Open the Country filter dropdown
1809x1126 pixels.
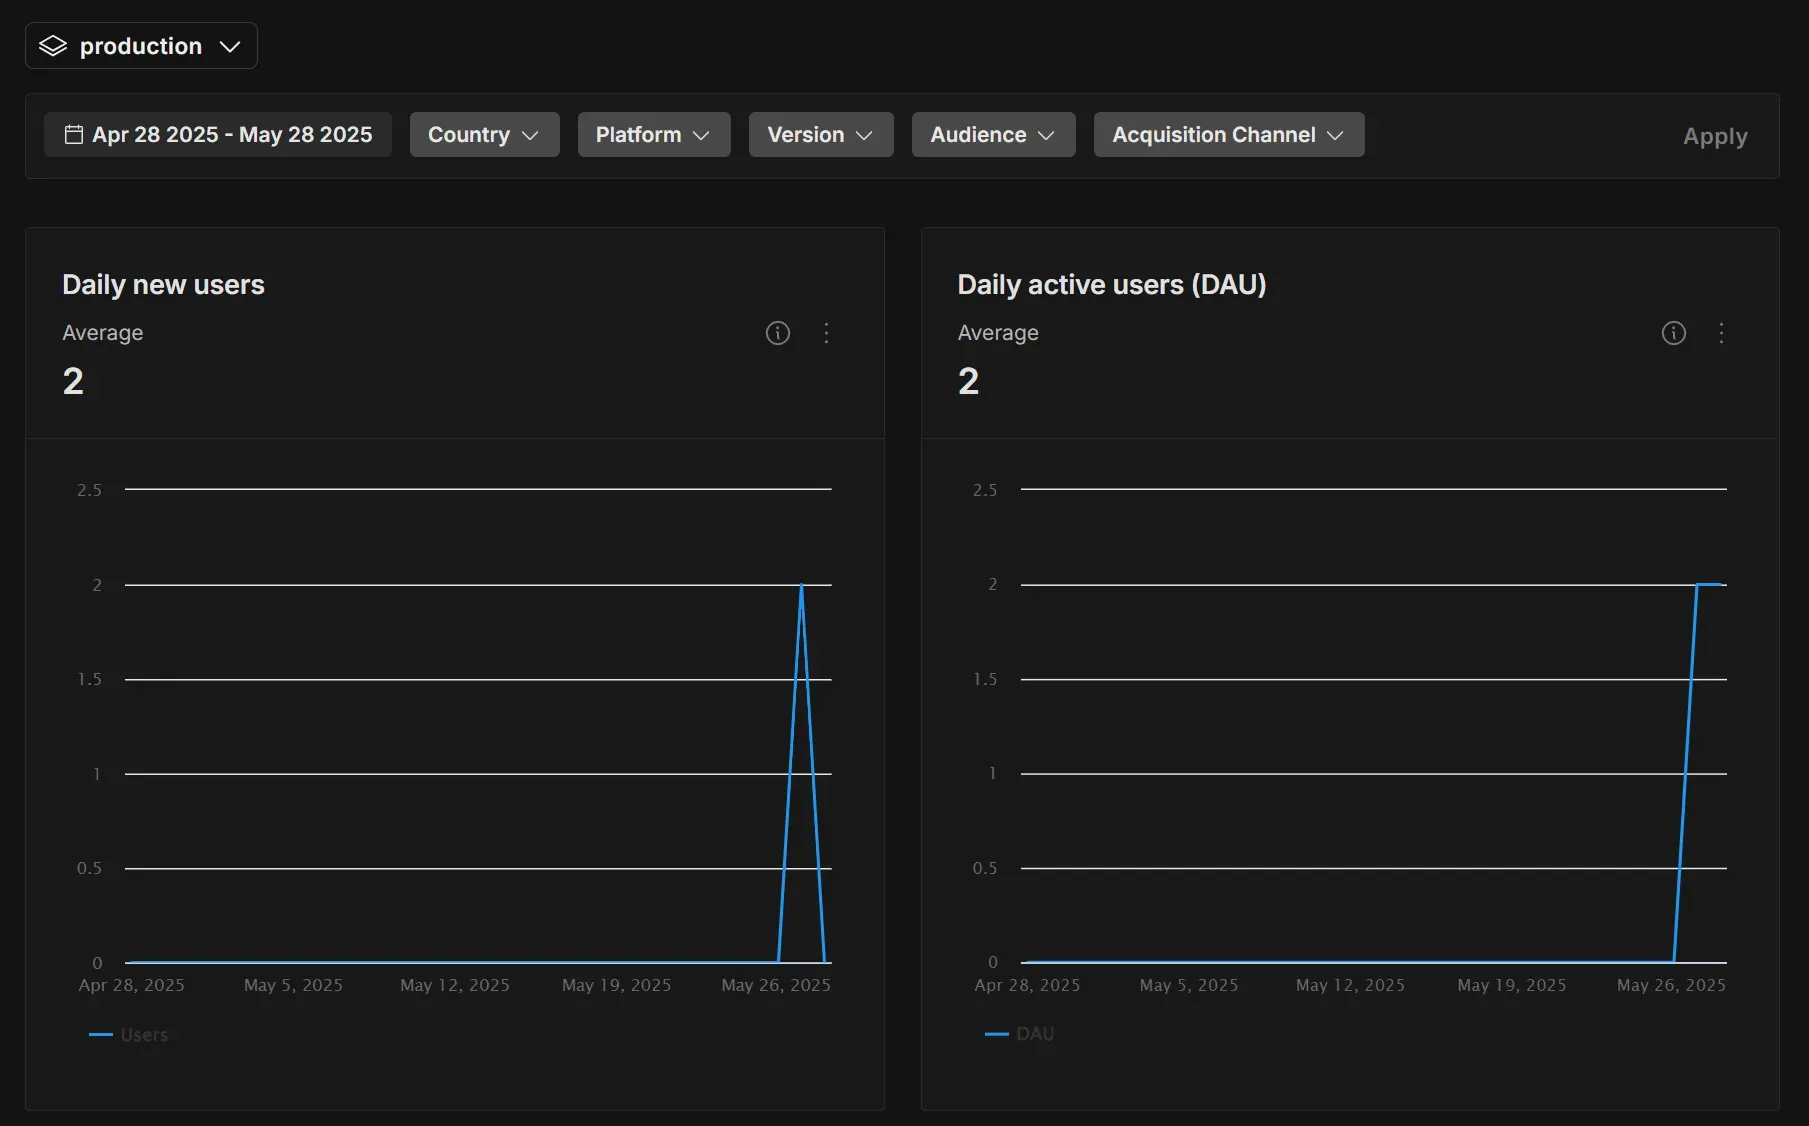tap(484, 134)
